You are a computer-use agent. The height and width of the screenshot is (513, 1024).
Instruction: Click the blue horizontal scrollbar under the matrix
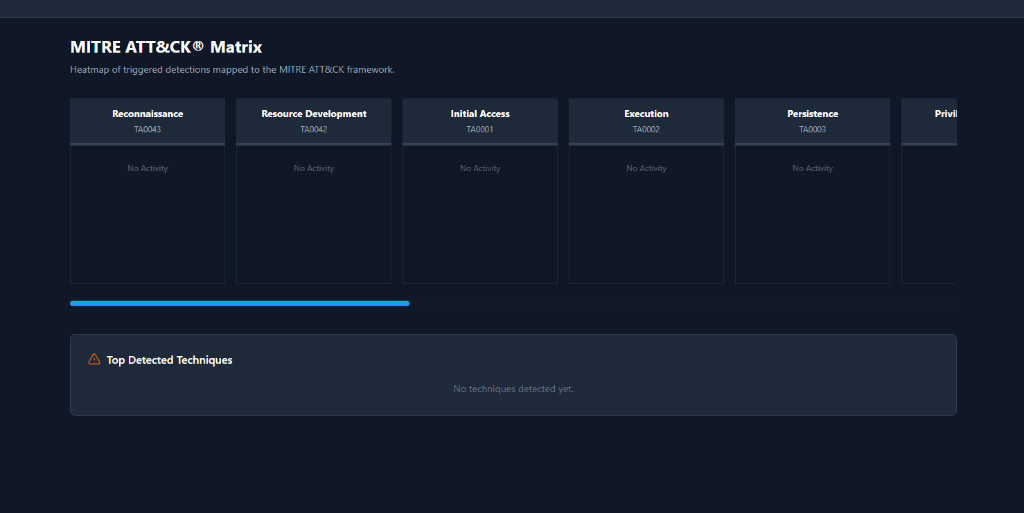240,303
